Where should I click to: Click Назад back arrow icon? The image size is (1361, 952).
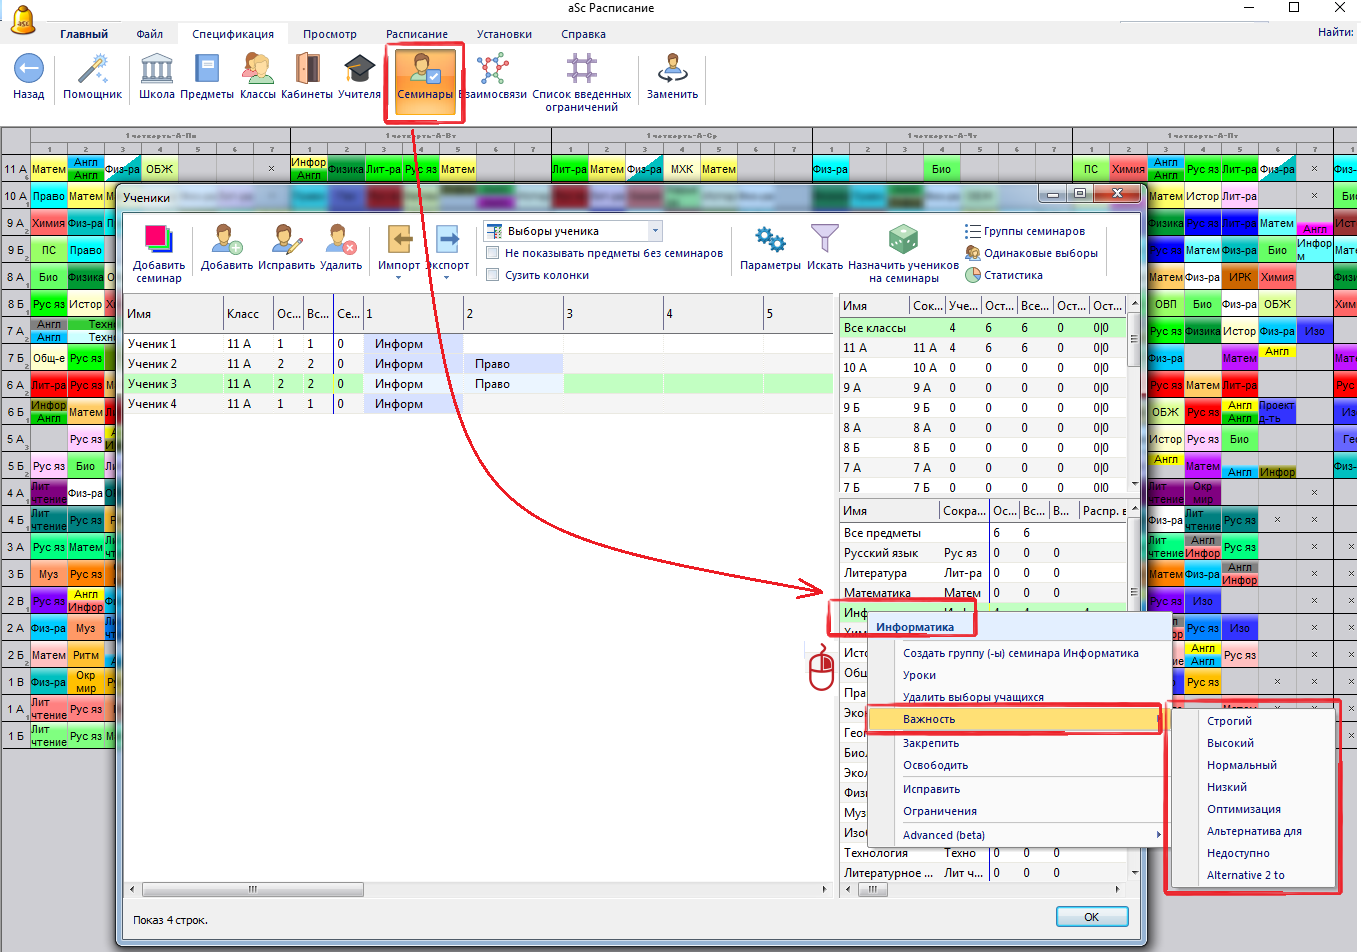[x=28, y=70]
